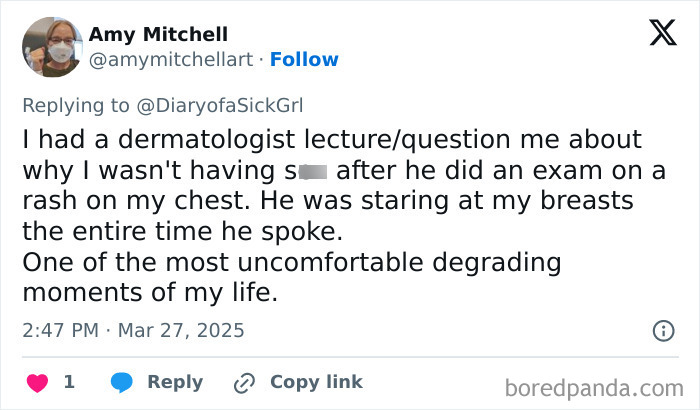Click the like count number 1
Viewport: 700px width, 410px height.
pyautogui.click(x=69, y=382)
